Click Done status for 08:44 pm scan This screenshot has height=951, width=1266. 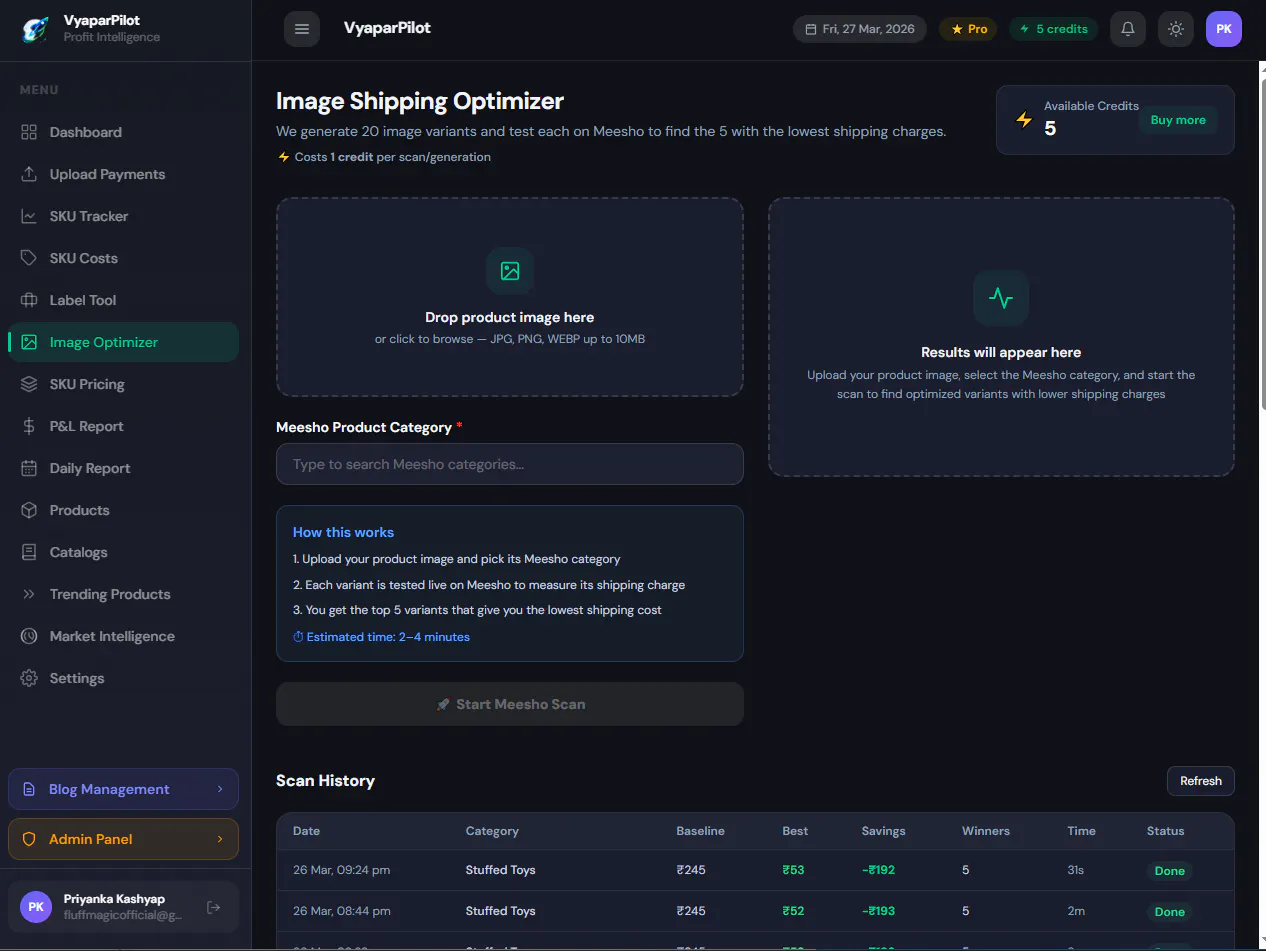click(x=1170, y=912)
